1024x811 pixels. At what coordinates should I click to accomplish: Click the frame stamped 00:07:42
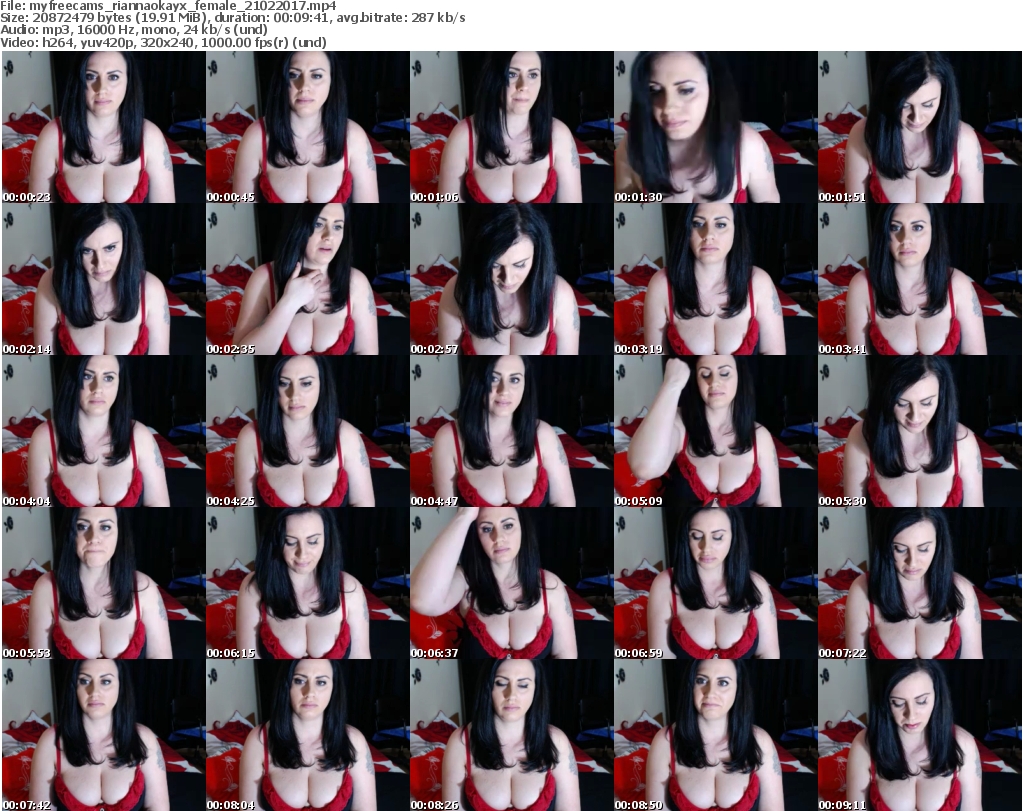tap(103, 735)
